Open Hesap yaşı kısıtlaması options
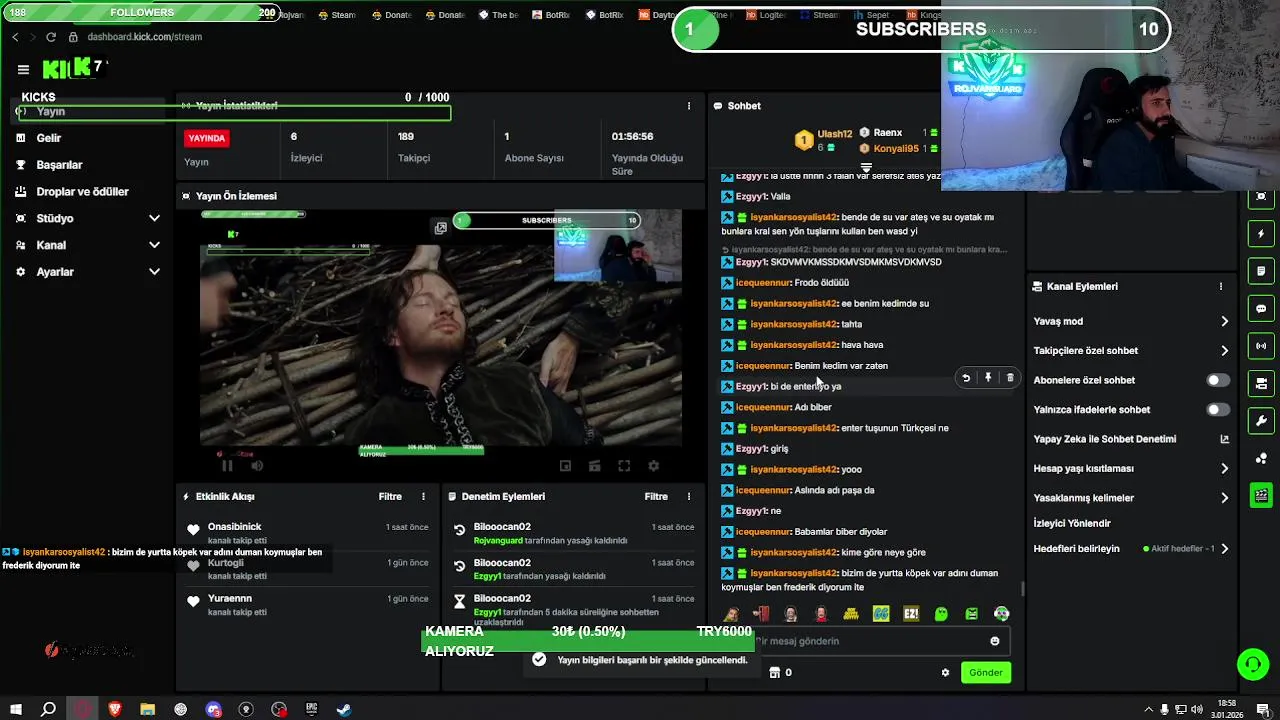The width and height of the screenshot is (1280, 720). tap(1224, 468)
